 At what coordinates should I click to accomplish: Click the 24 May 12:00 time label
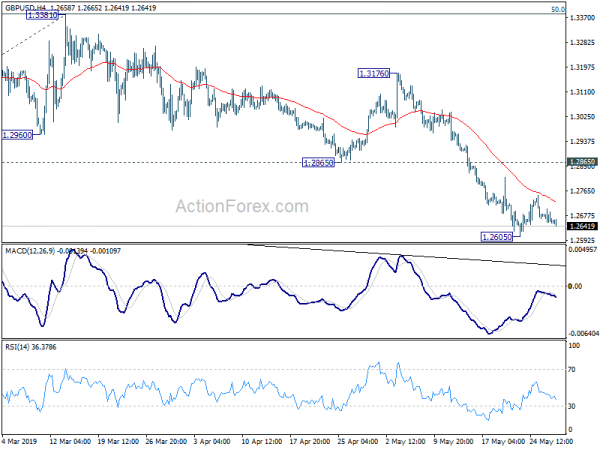[551, 441]
